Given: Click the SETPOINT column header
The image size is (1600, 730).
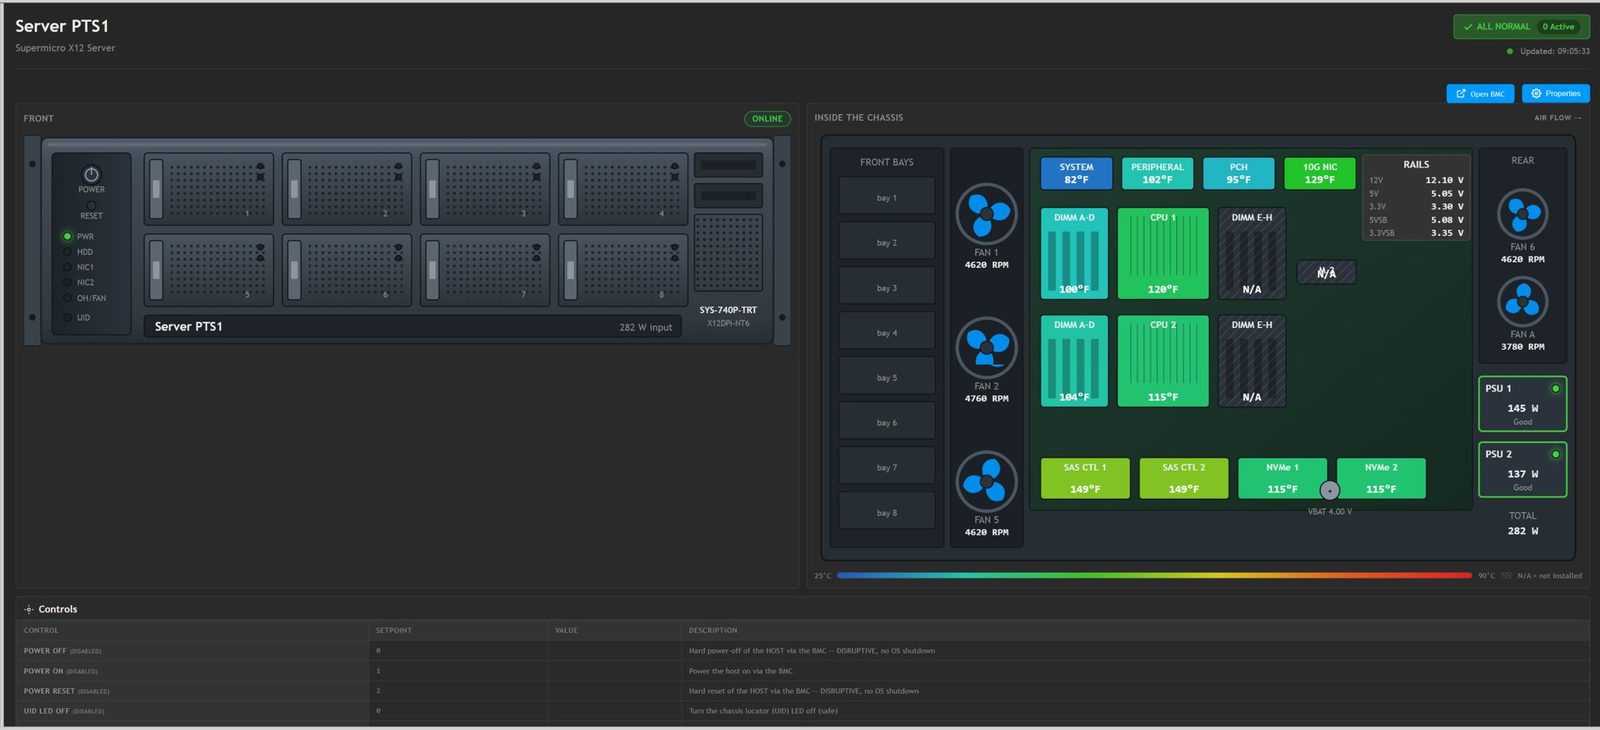Looking at the screenshot, I should [393, 631].
